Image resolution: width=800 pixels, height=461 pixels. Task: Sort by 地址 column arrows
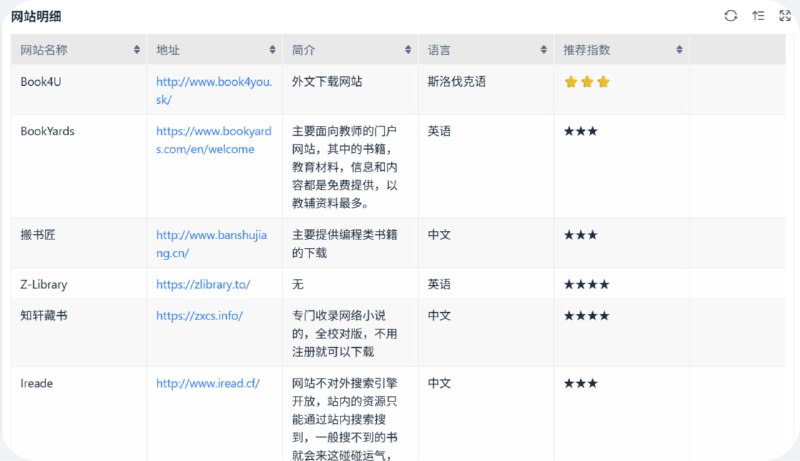pyautogui.click(x=272, y=49)
